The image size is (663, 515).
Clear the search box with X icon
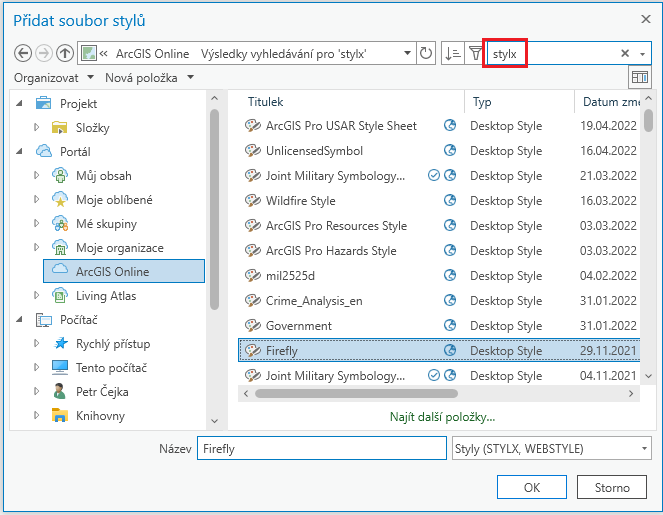click(625, 54)
